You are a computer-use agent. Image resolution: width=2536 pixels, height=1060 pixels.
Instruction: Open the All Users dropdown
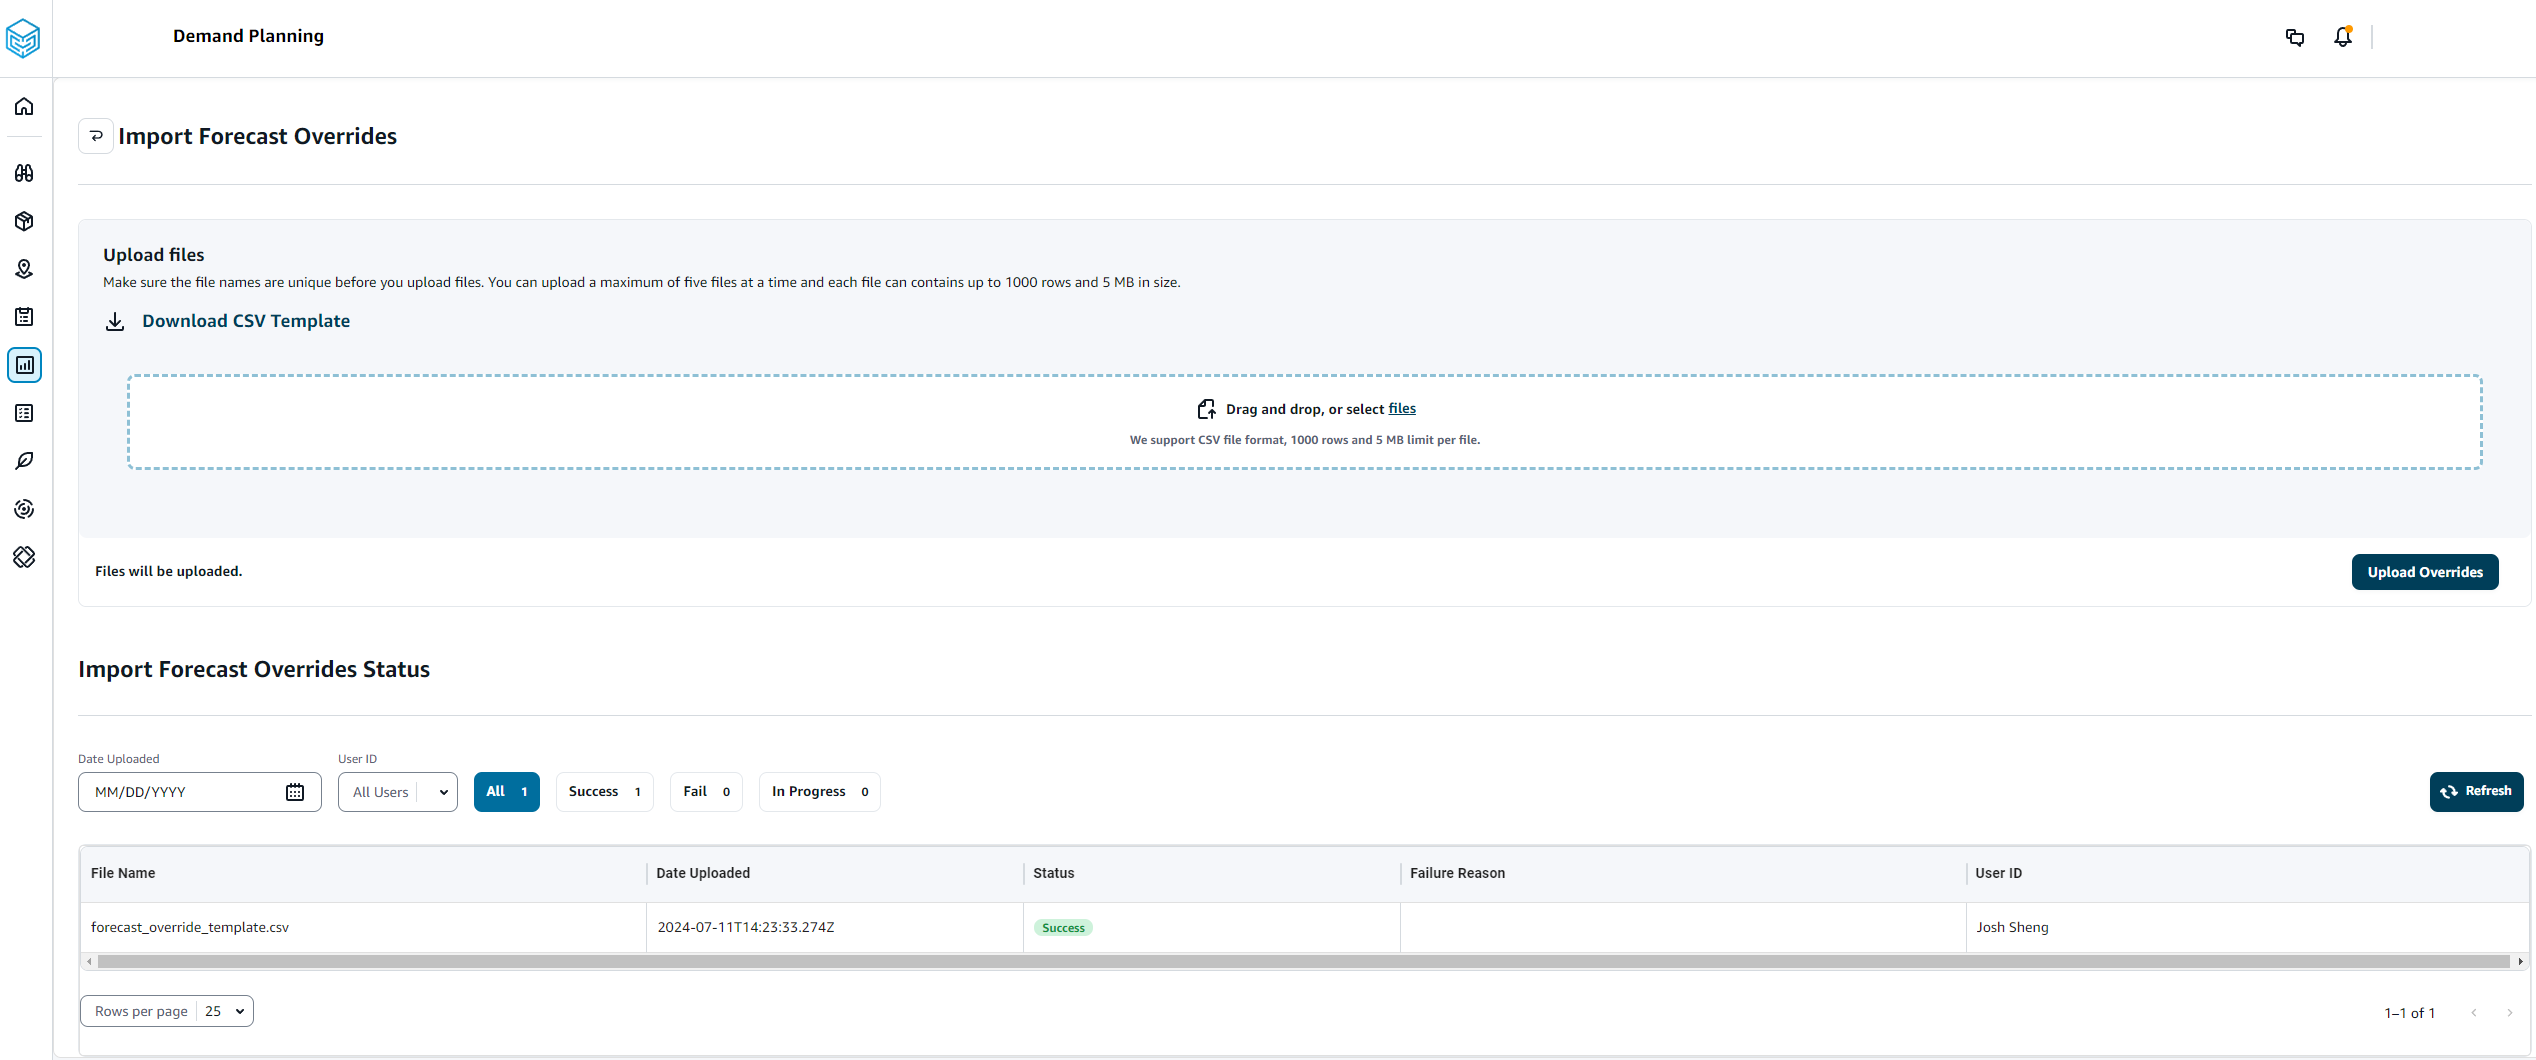coord(397,791)
